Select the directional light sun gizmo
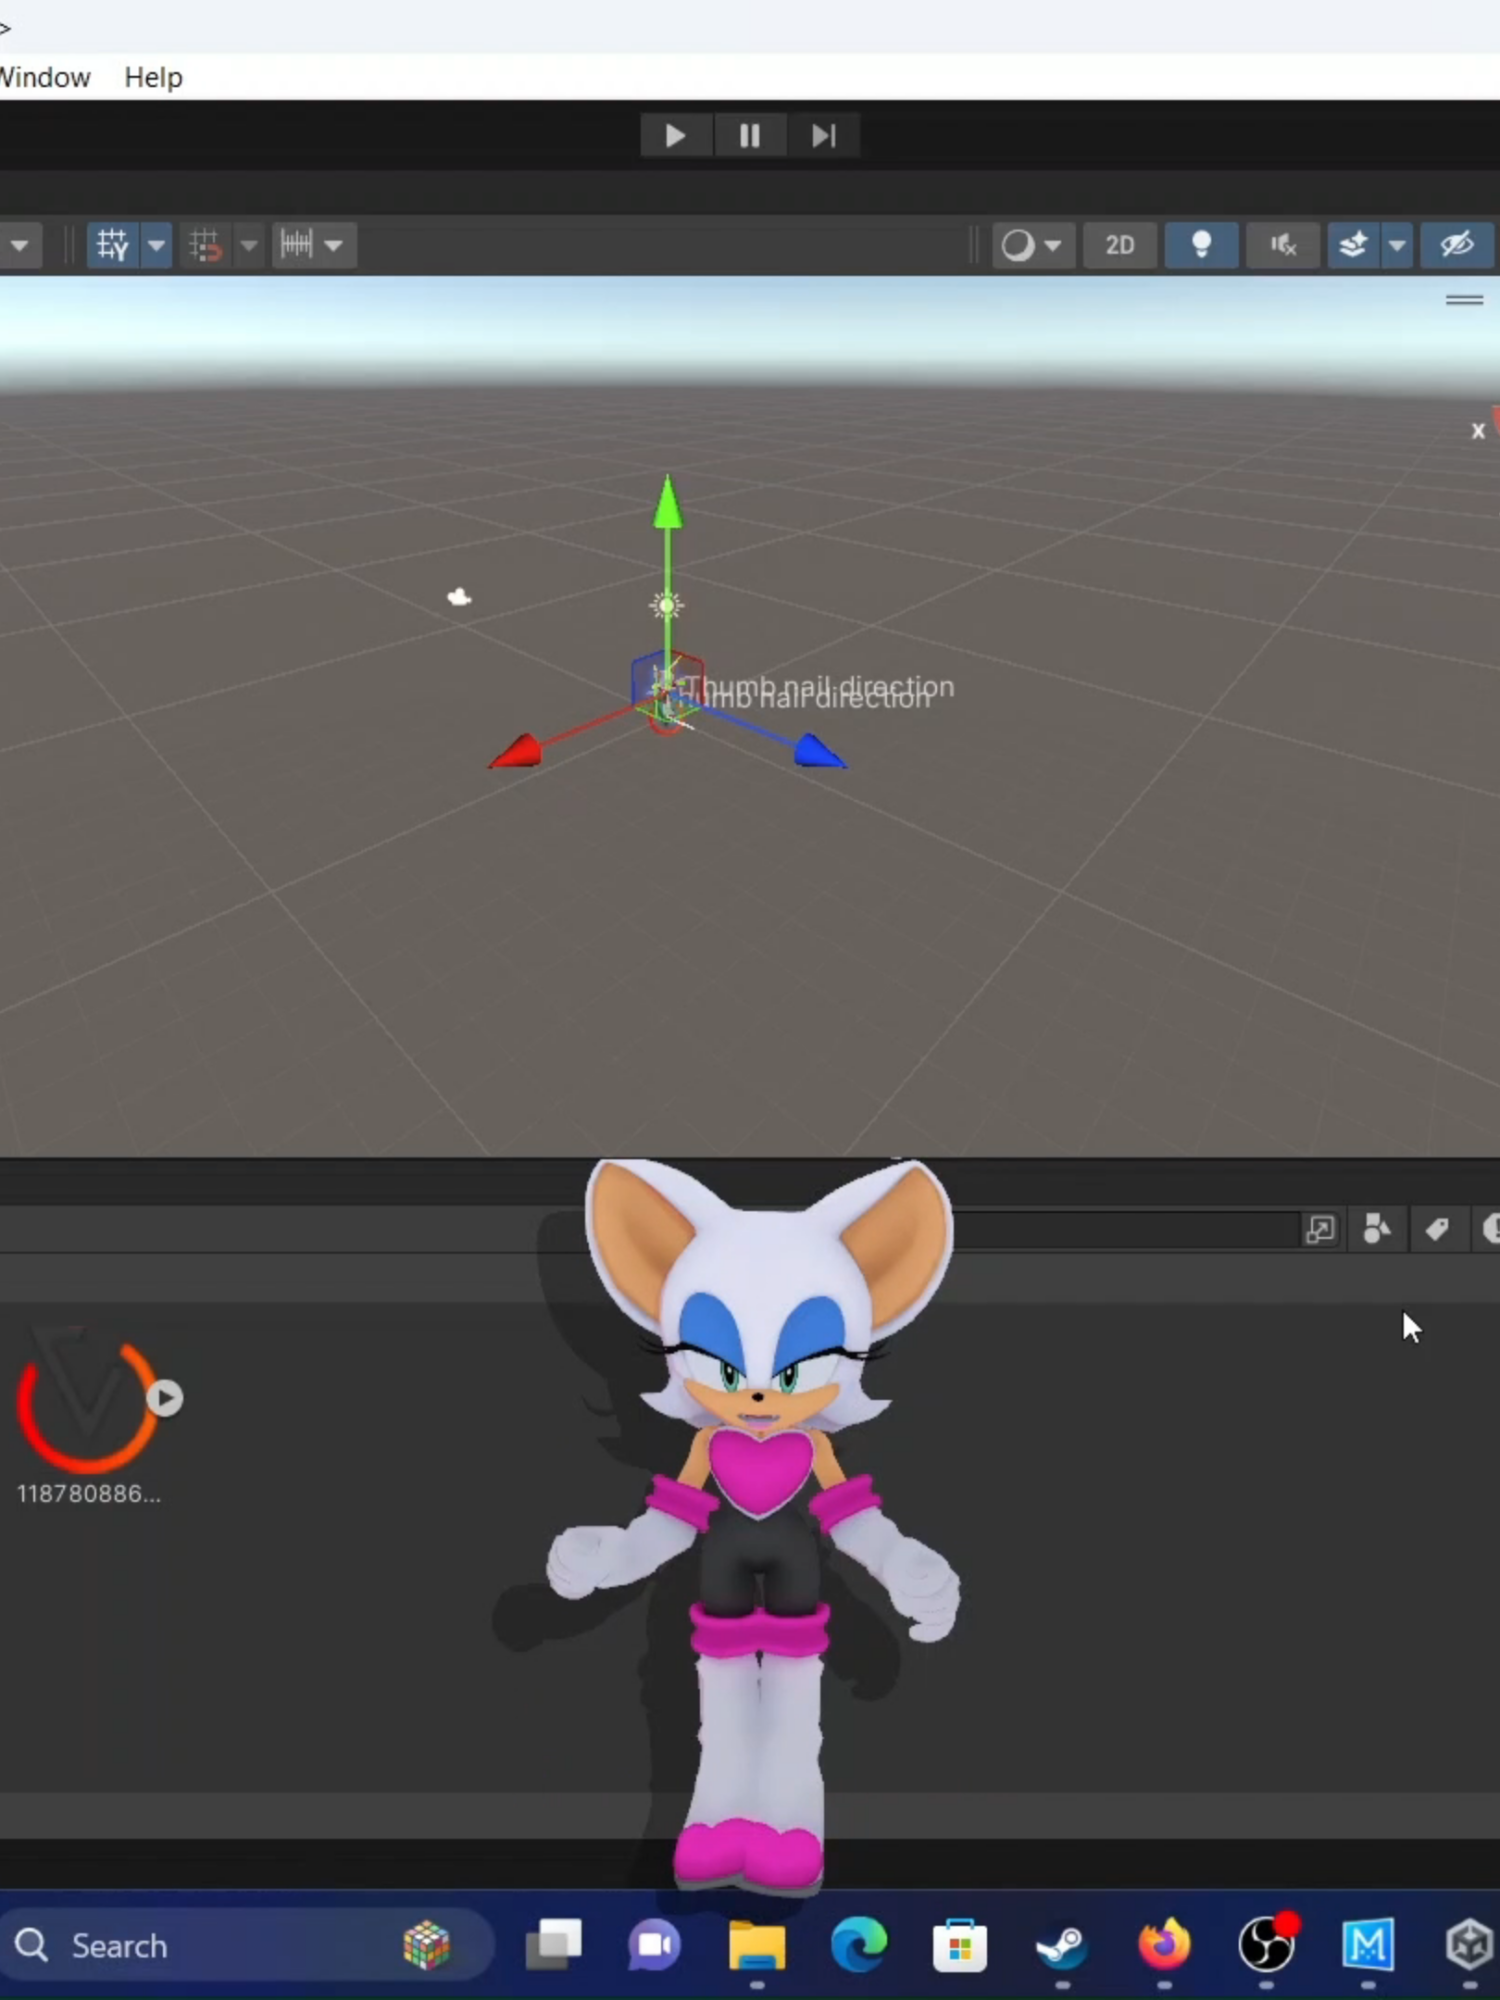 667,605
